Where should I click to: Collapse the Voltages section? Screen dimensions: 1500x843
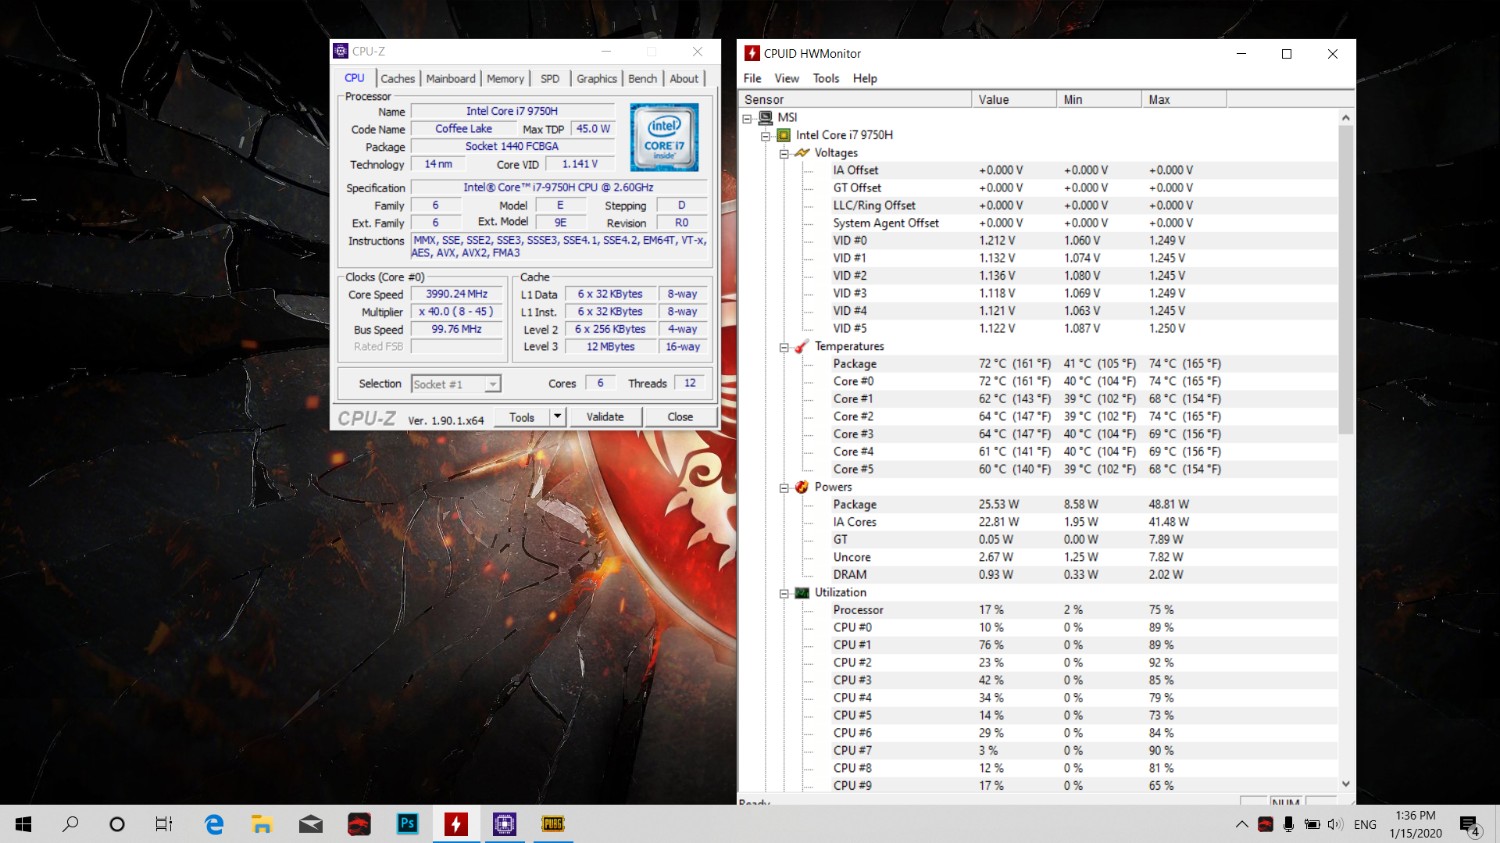(784, 153)
